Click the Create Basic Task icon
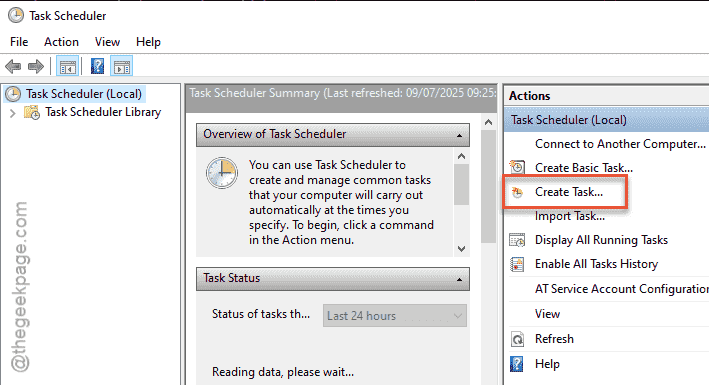Image resolution: width=709 pixels, height=385 pixels. pos(517,167)
